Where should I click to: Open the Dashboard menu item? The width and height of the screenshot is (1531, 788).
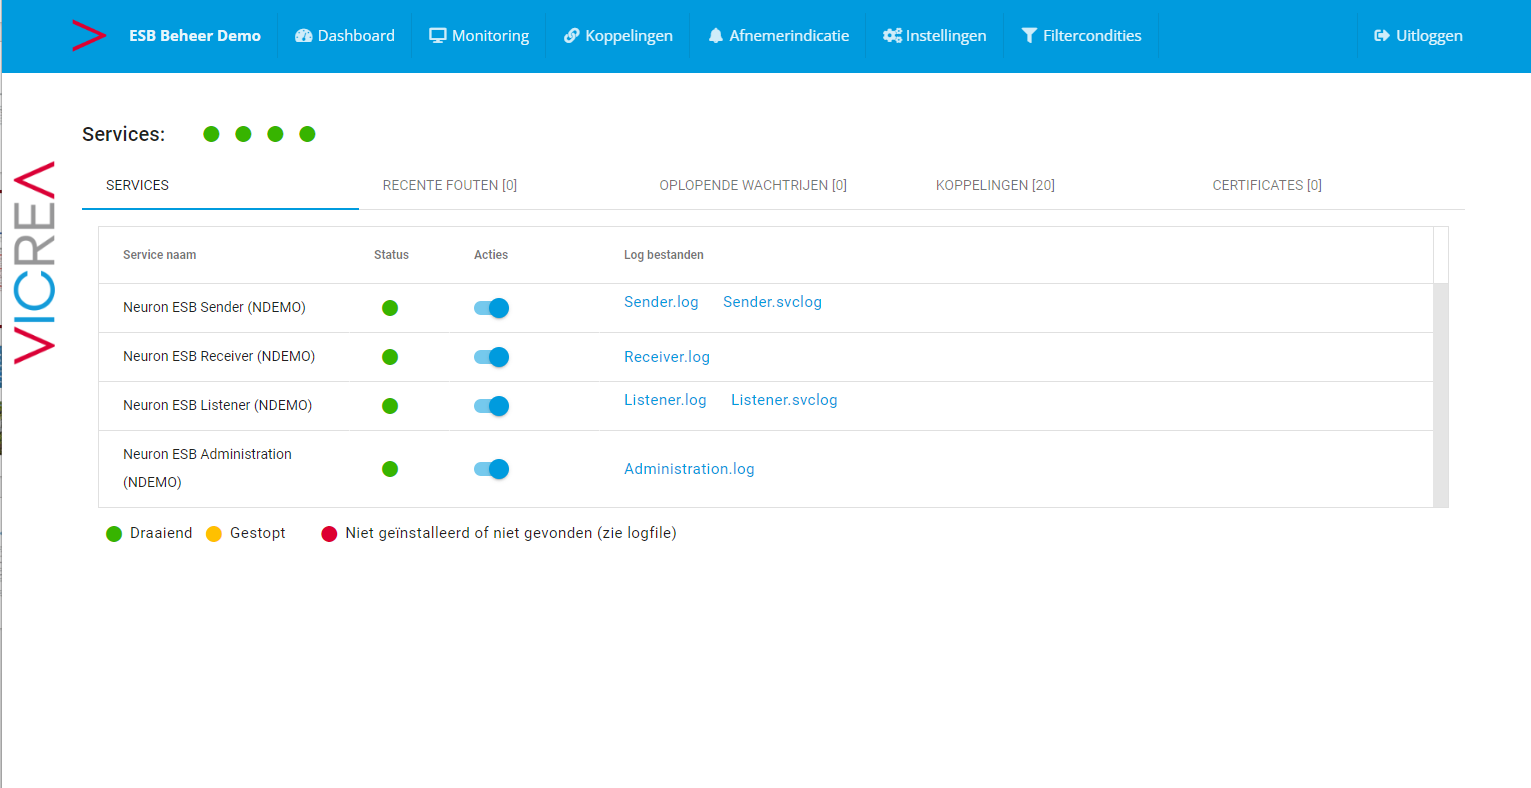(x=345, y=36)
